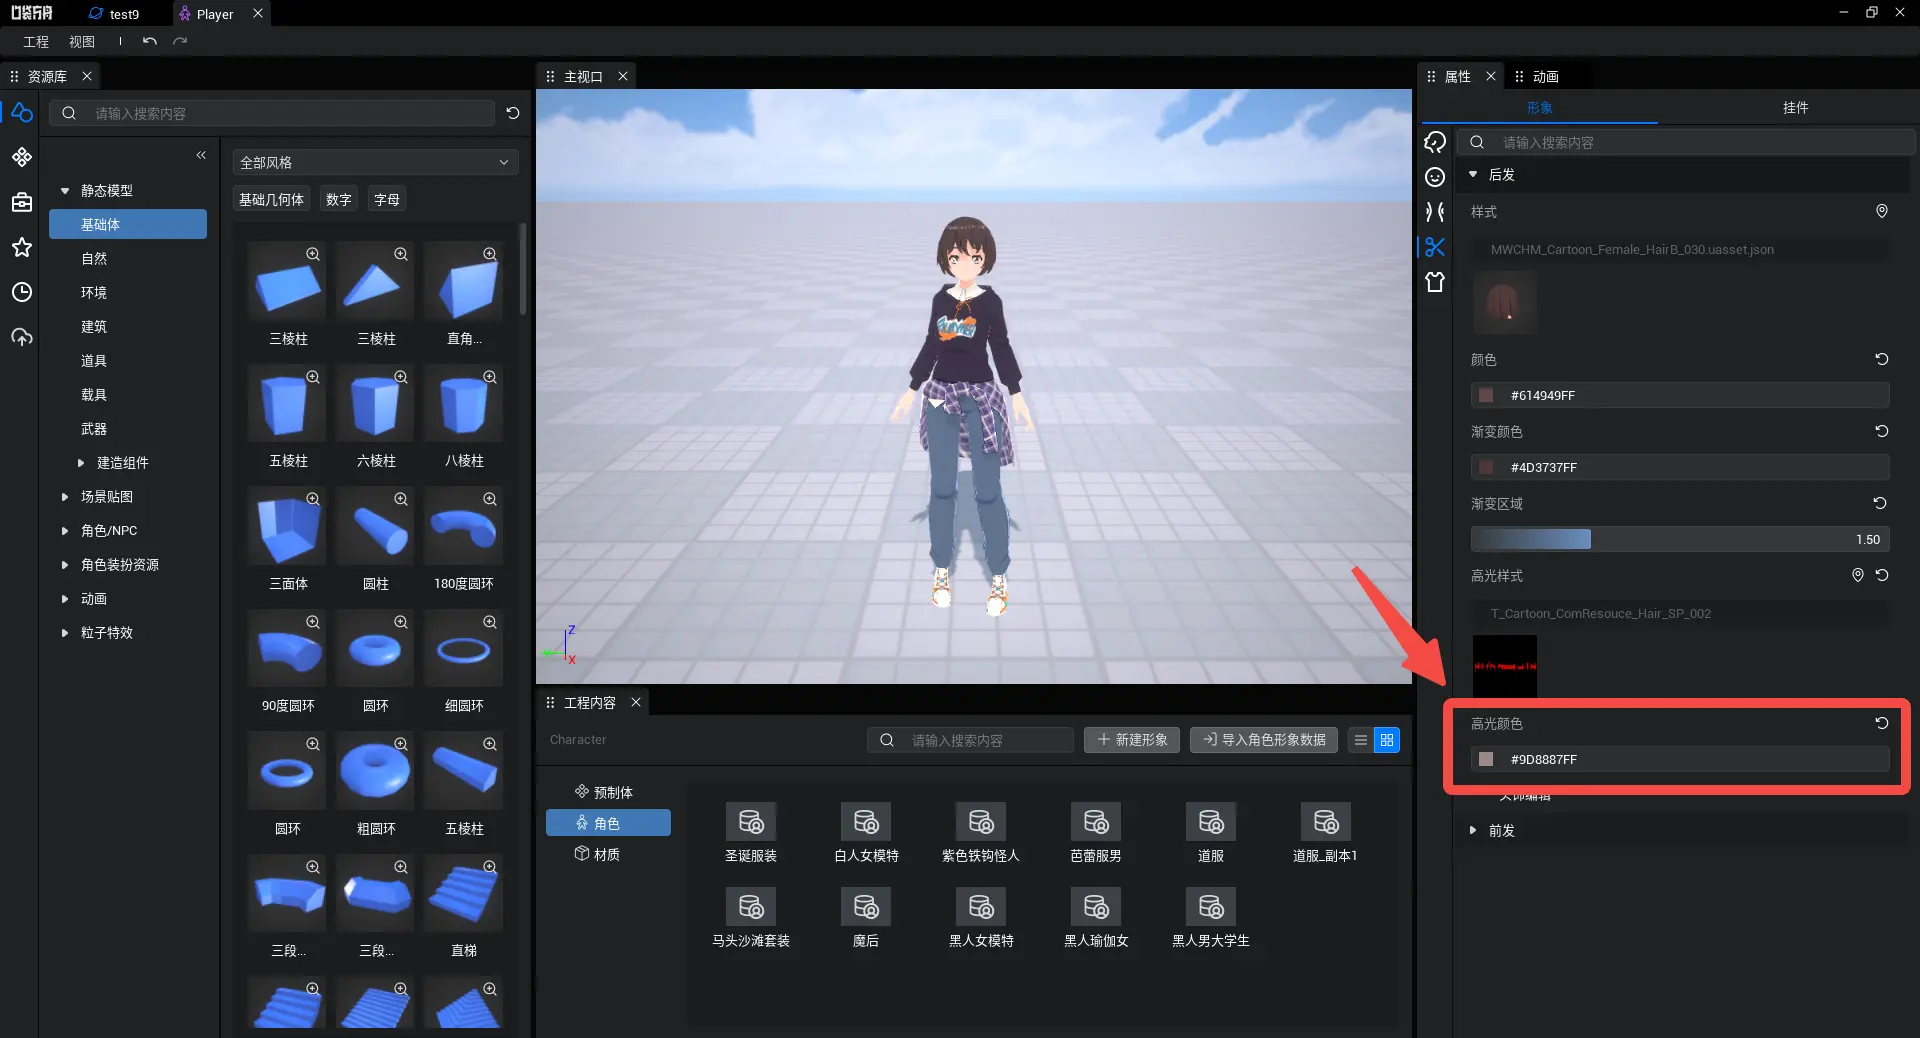Select the 基础体 category

tap(128, 224)
